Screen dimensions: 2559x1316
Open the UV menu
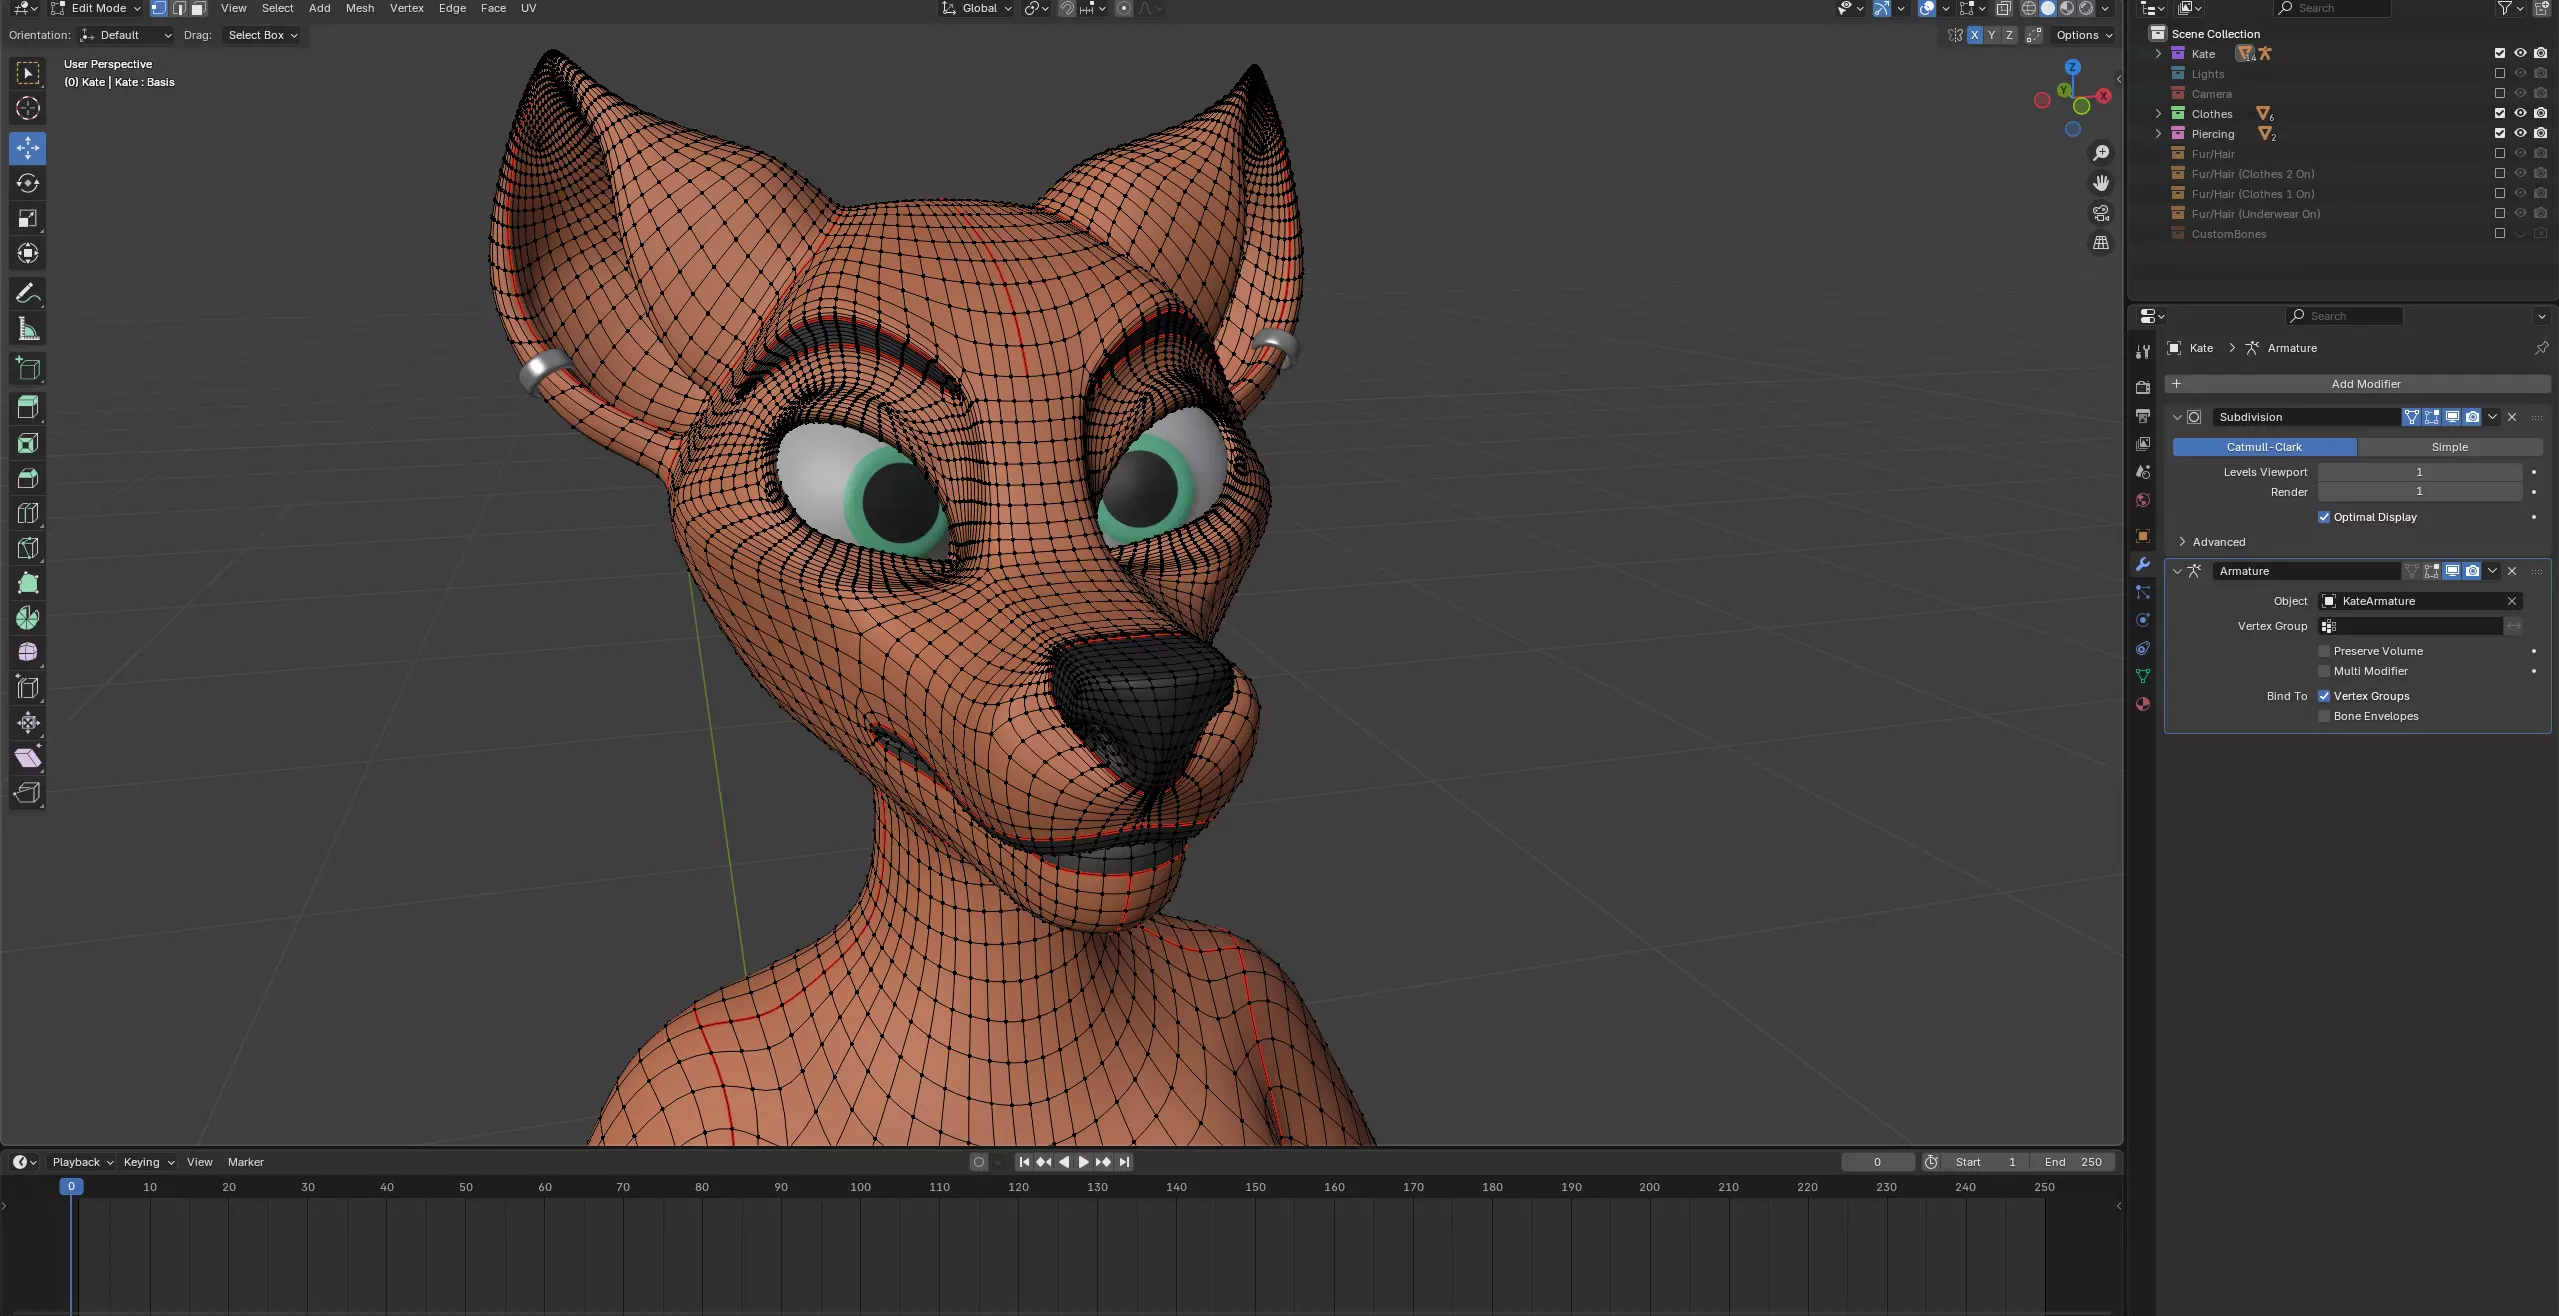tap(529, 8)
